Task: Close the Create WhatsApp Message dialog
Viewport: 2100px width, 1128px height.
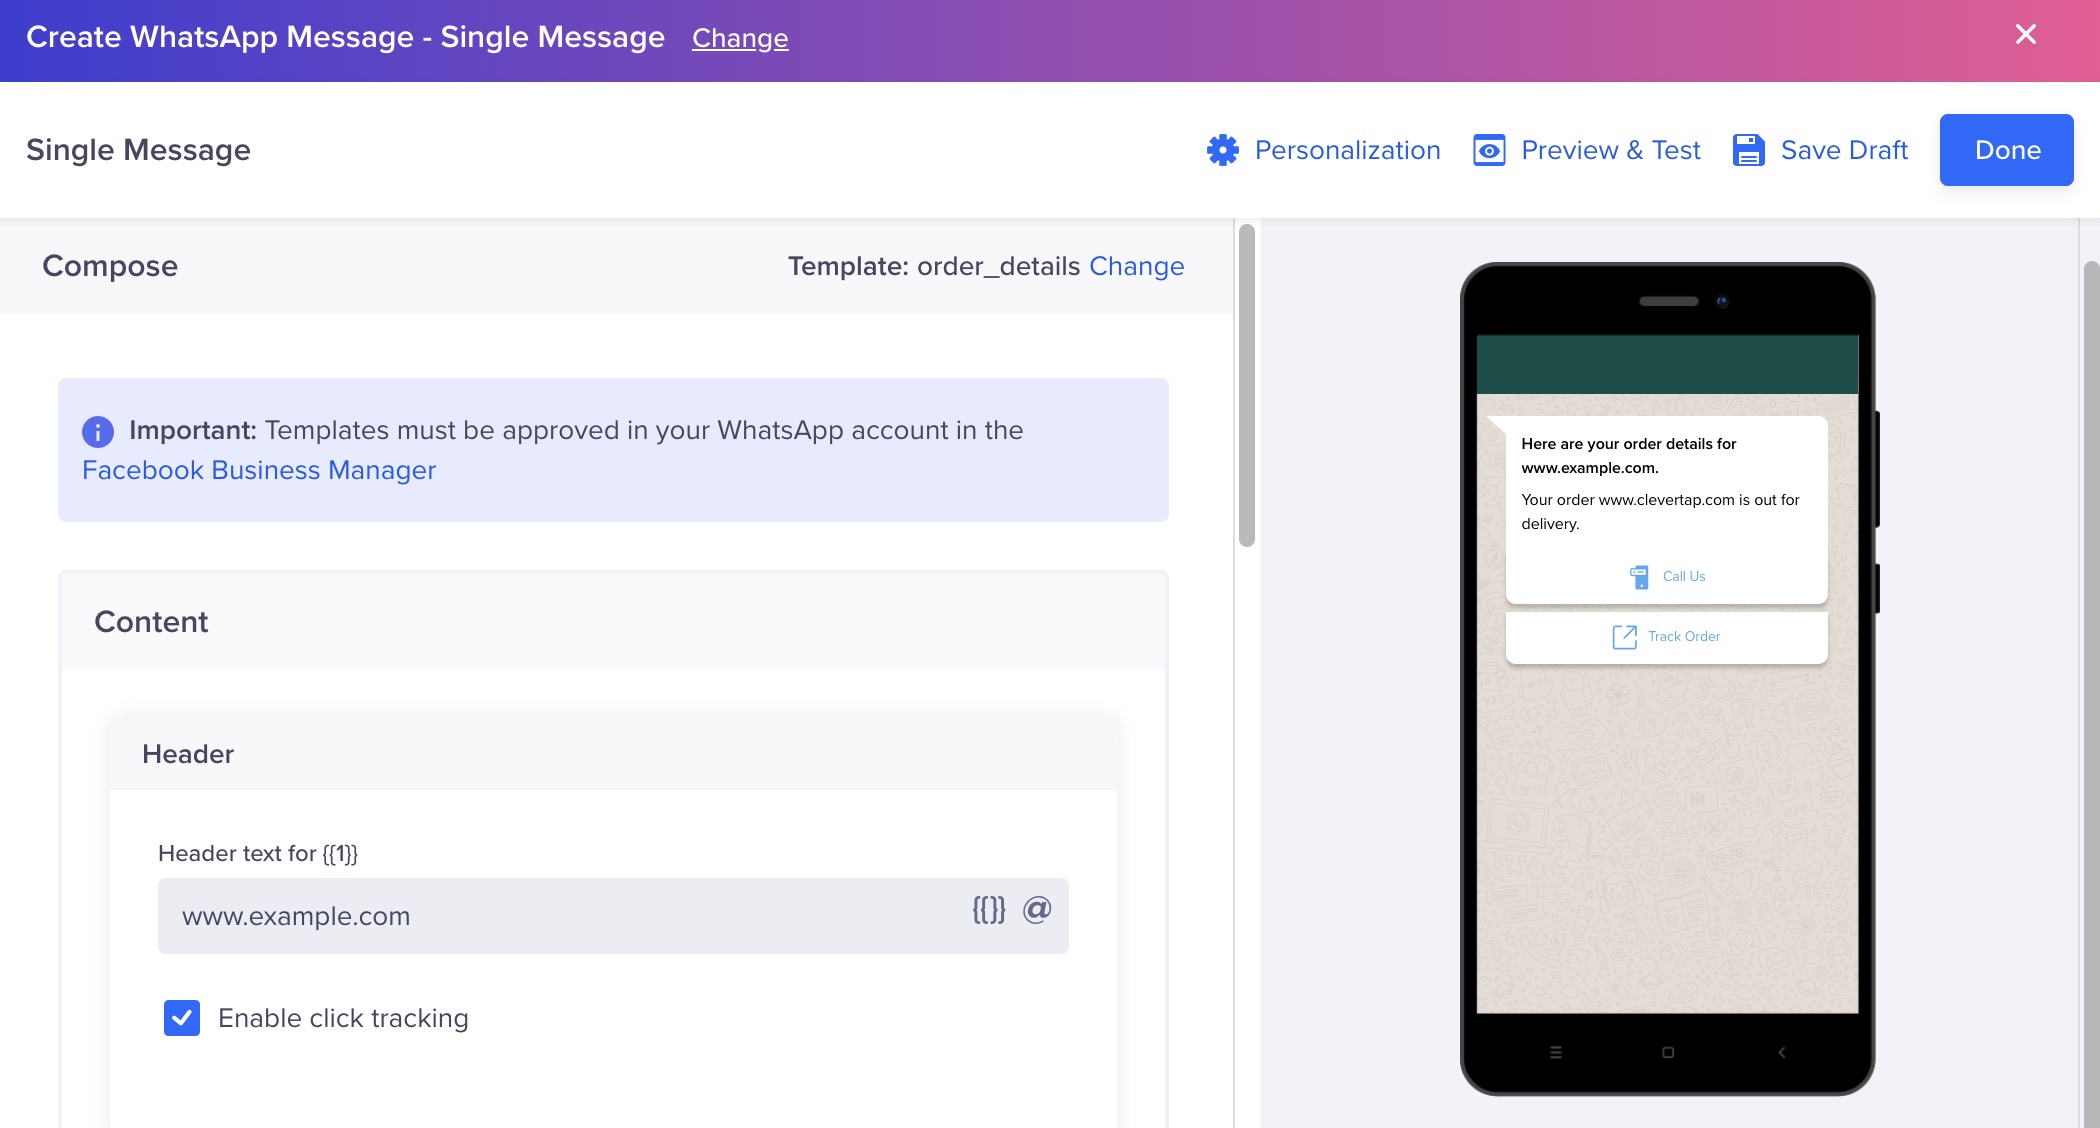Action: (2026, 35)
